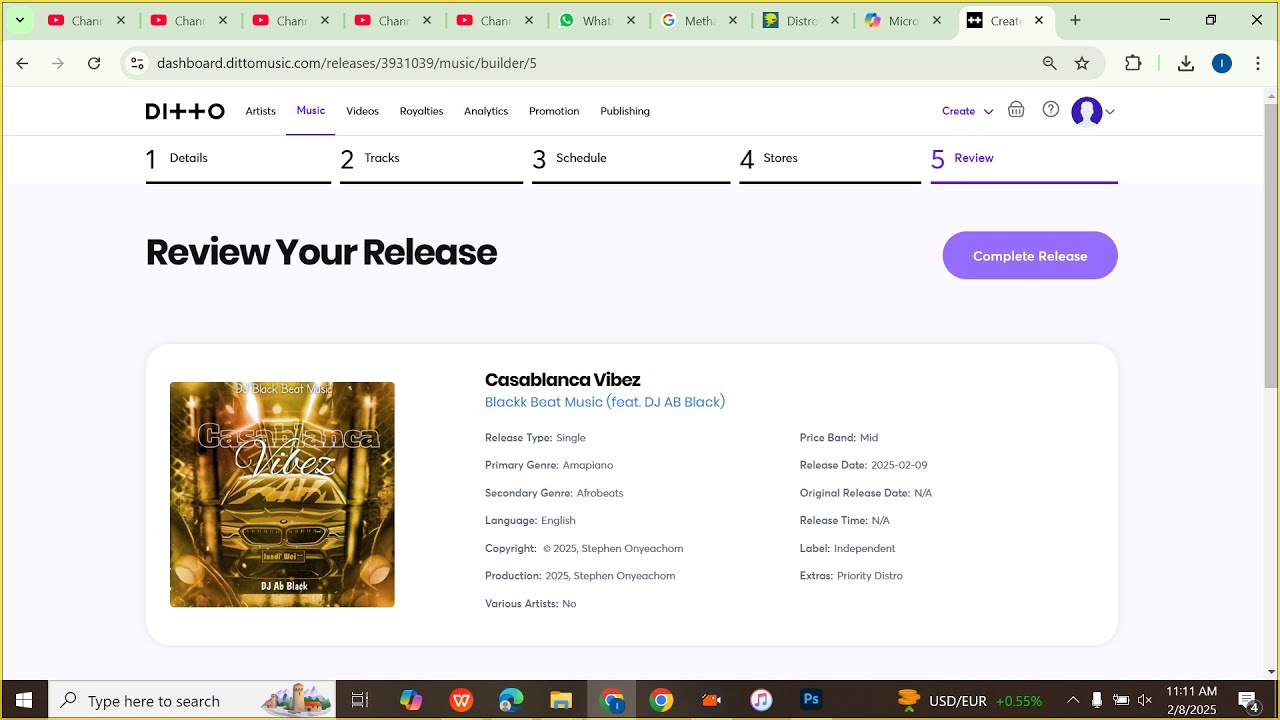Click the taskbar search box
This screenshot has height=720, width=1280.
(x=194, y=700)
